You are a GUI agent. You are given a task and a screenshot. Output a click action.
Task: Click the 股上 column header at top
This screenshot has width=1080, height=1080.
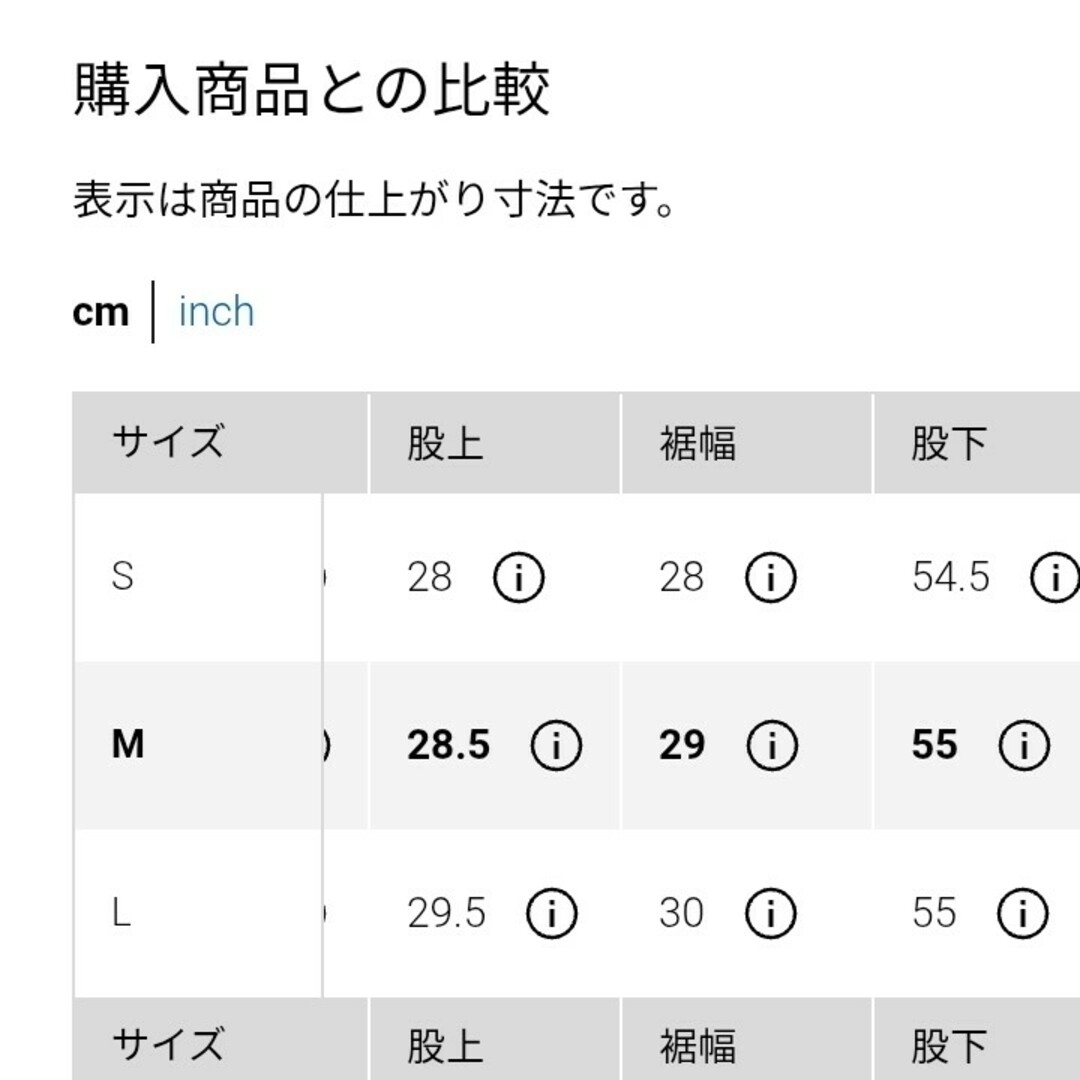[x=445, y=443]
